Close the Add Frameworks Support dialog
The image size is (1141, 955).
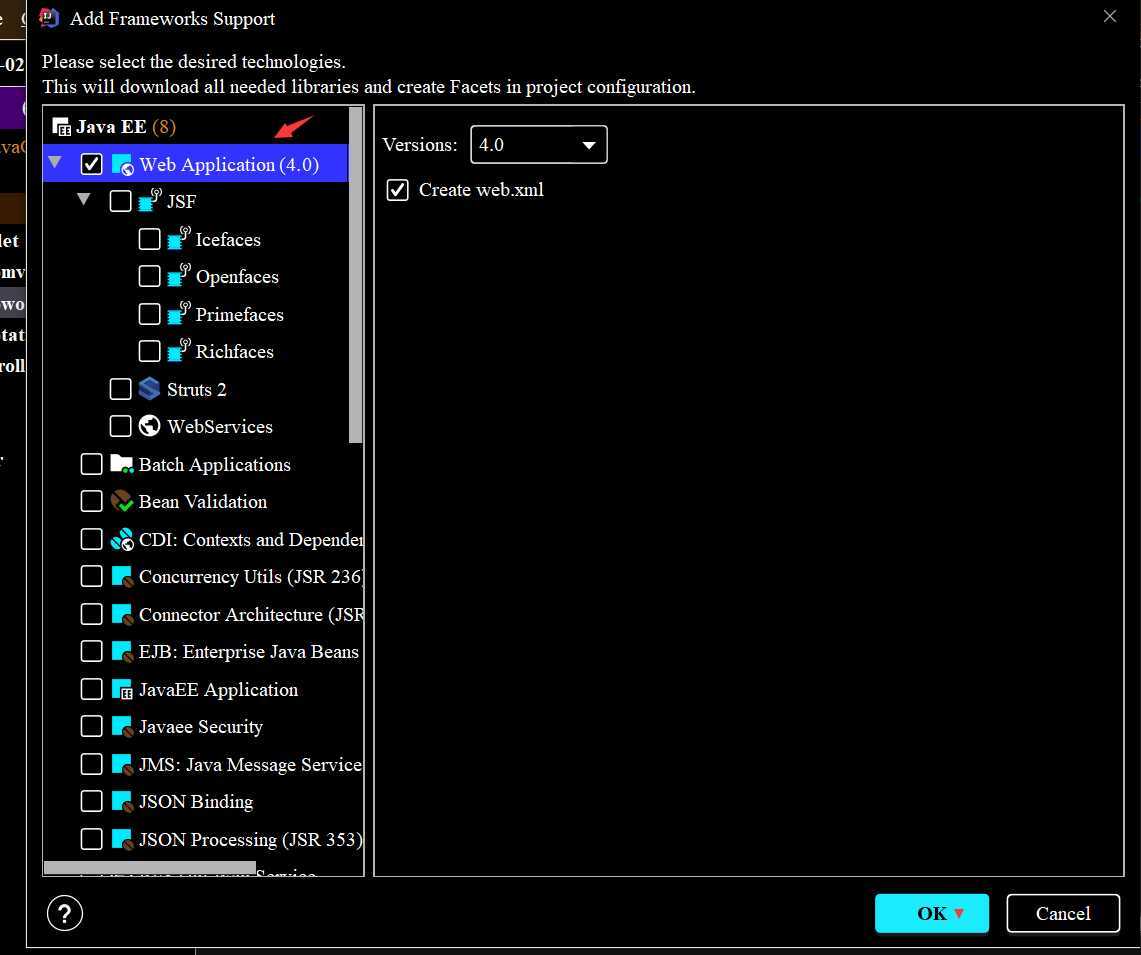[x=1109, y=16]
